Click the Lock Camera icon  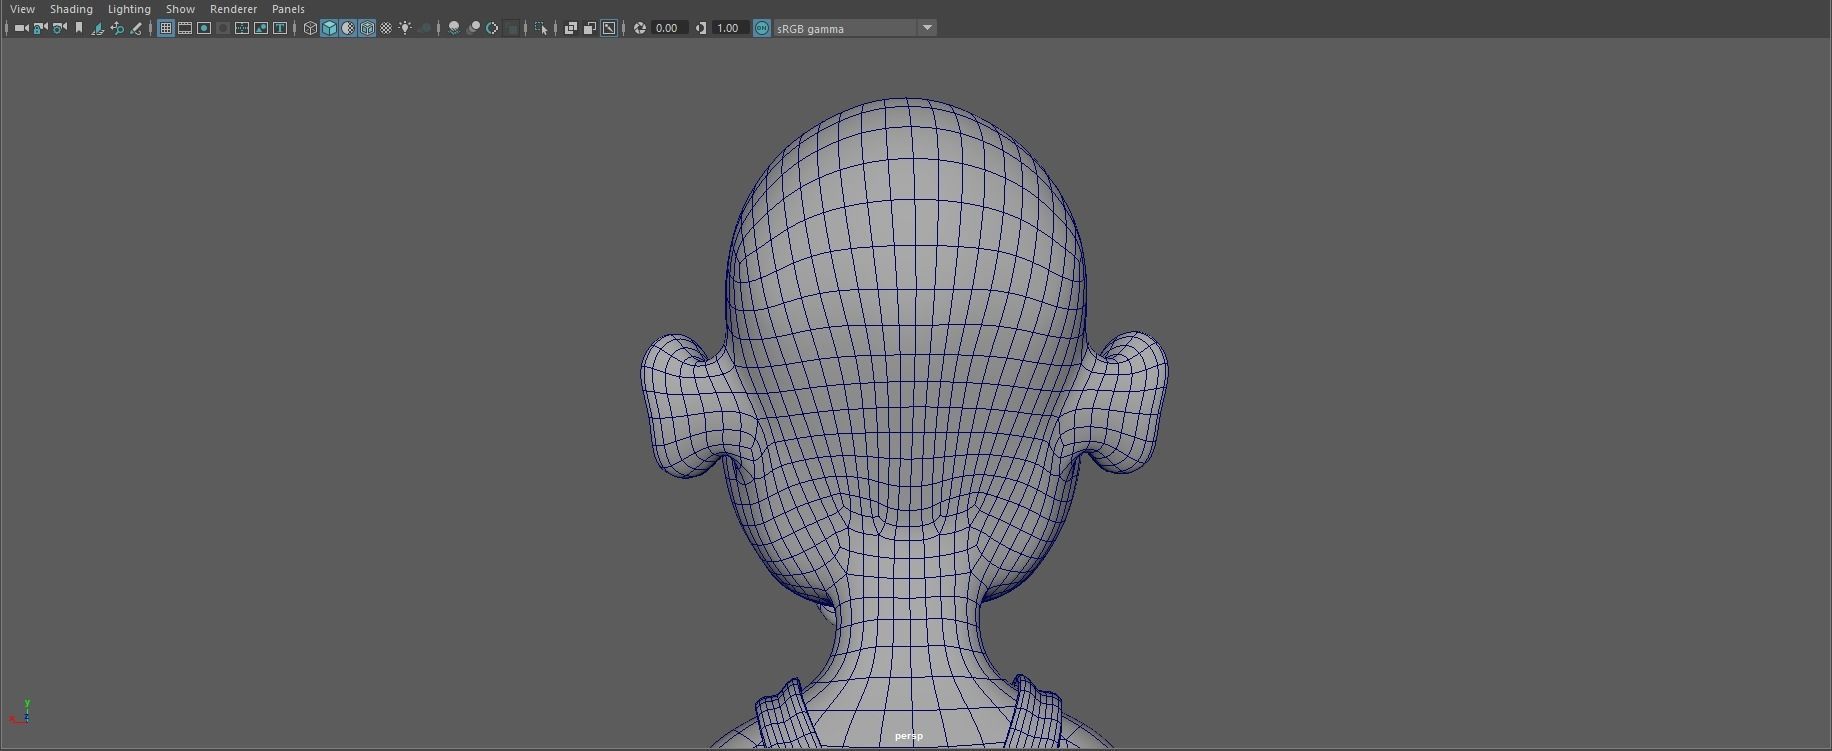[40, 28]
